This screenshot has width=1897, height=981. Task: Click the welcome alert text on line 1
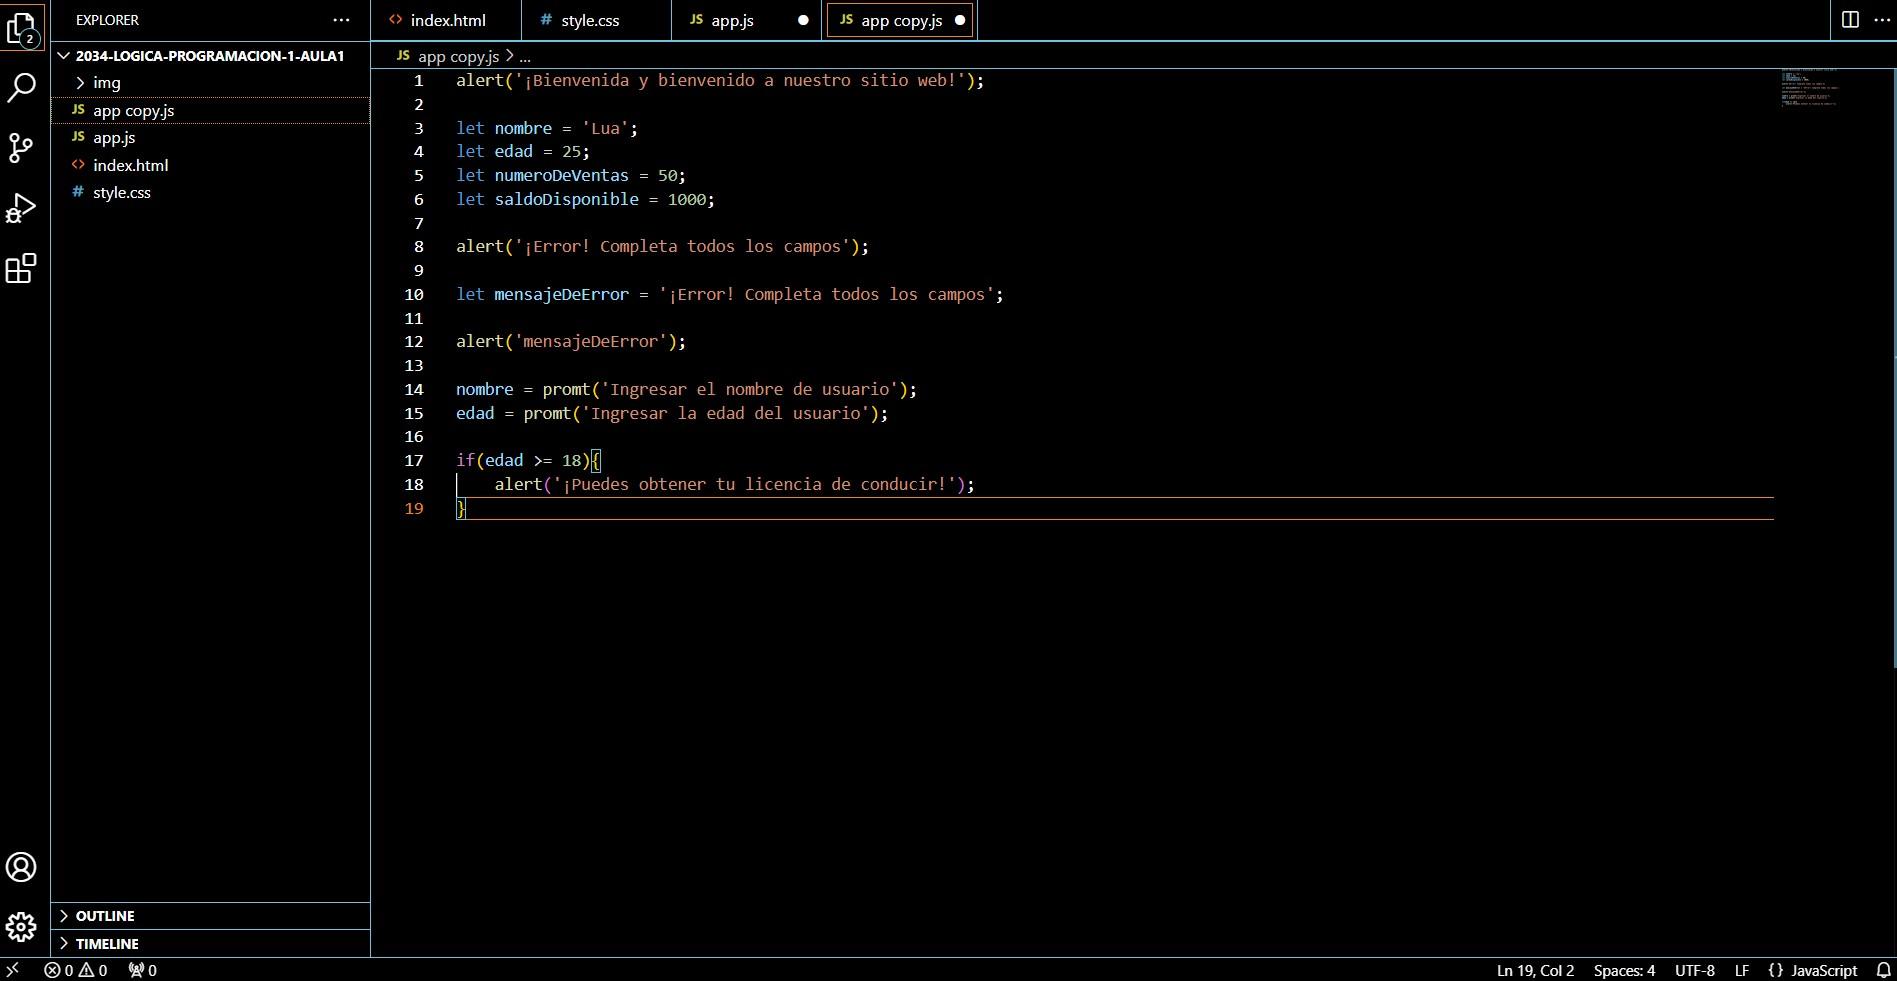(x=740, y=80)
